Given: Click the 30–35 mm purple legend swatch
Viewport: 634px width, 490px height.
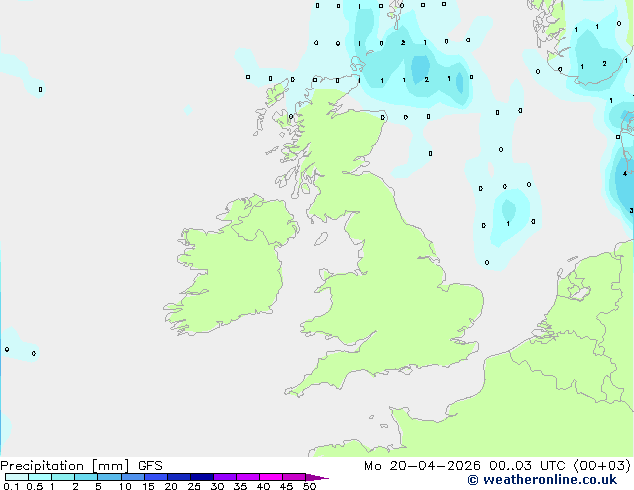Looking at the screenshot, I should (224, 477).
